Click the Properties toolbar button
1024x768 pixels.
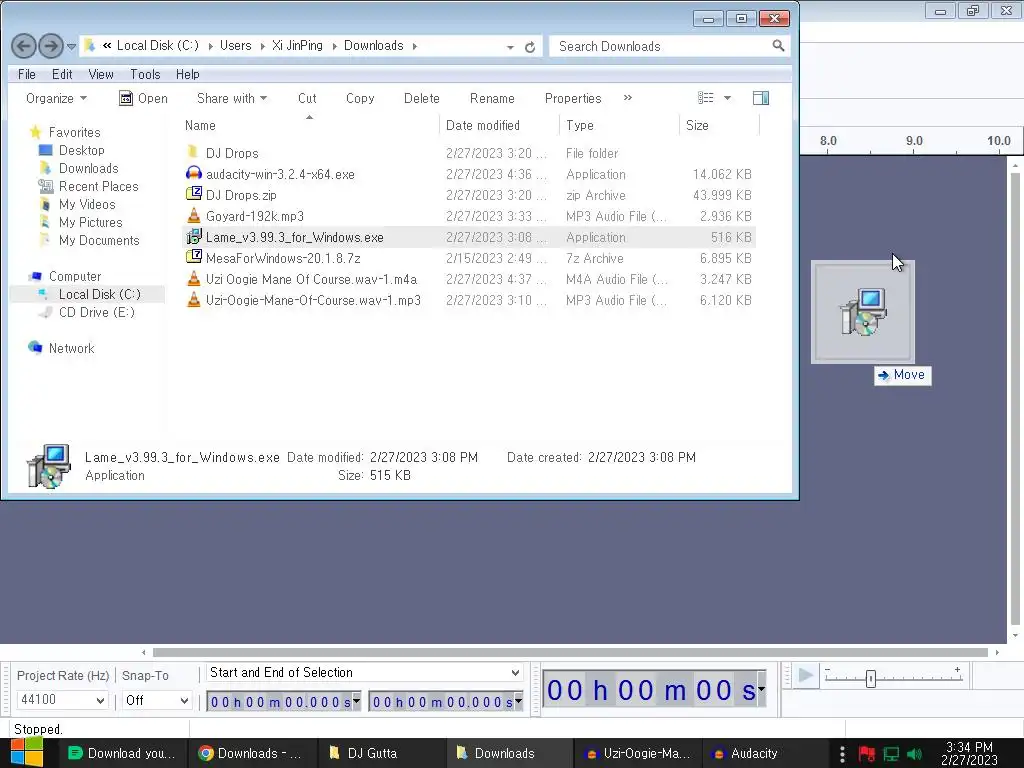pyautogui.click(x=573, y=98)
